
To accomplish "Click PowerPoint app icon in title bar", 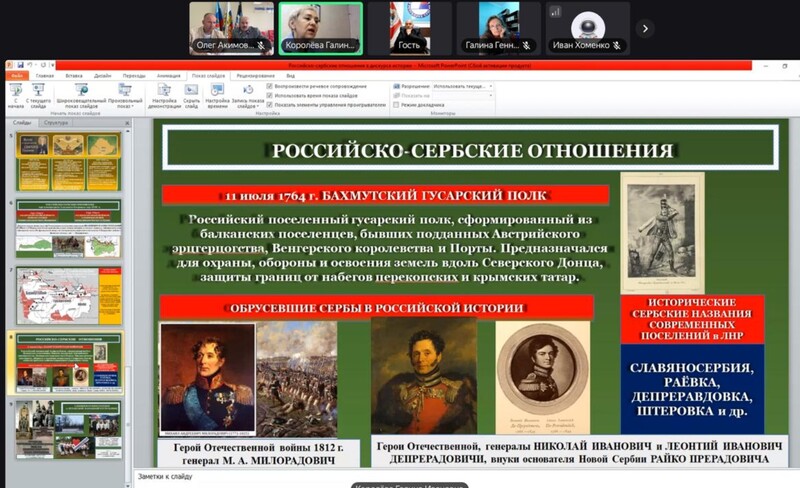I will [x=10, y=65].
